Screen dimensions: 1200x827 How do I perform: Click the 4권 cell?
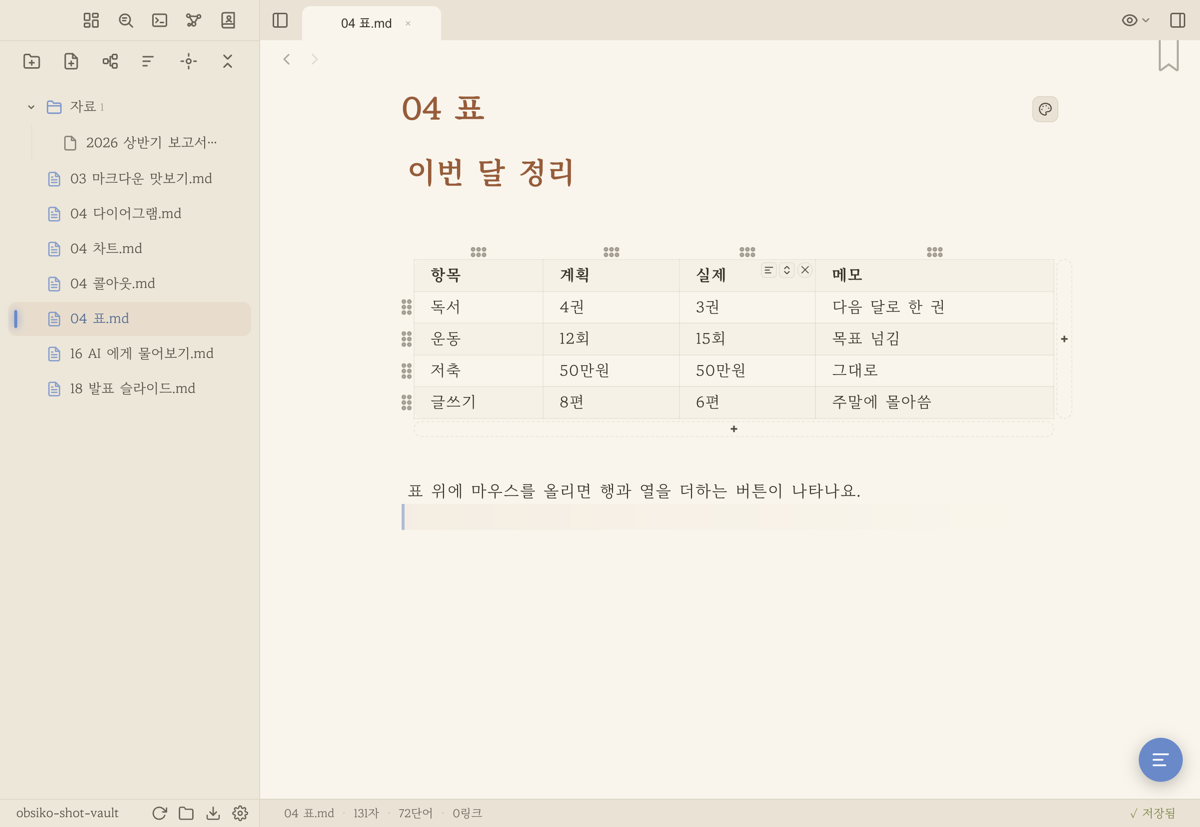coord(611,307)
